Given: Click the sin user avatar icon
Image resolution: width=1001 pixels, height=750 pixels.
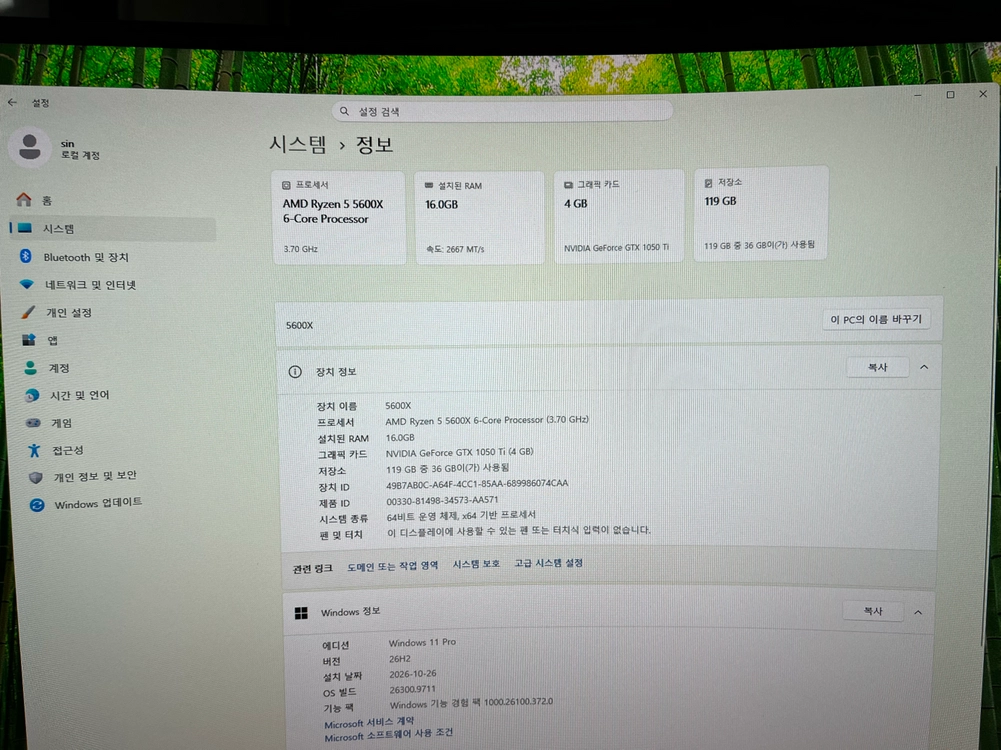Looking at the screenshot, I should pos(29,147).
